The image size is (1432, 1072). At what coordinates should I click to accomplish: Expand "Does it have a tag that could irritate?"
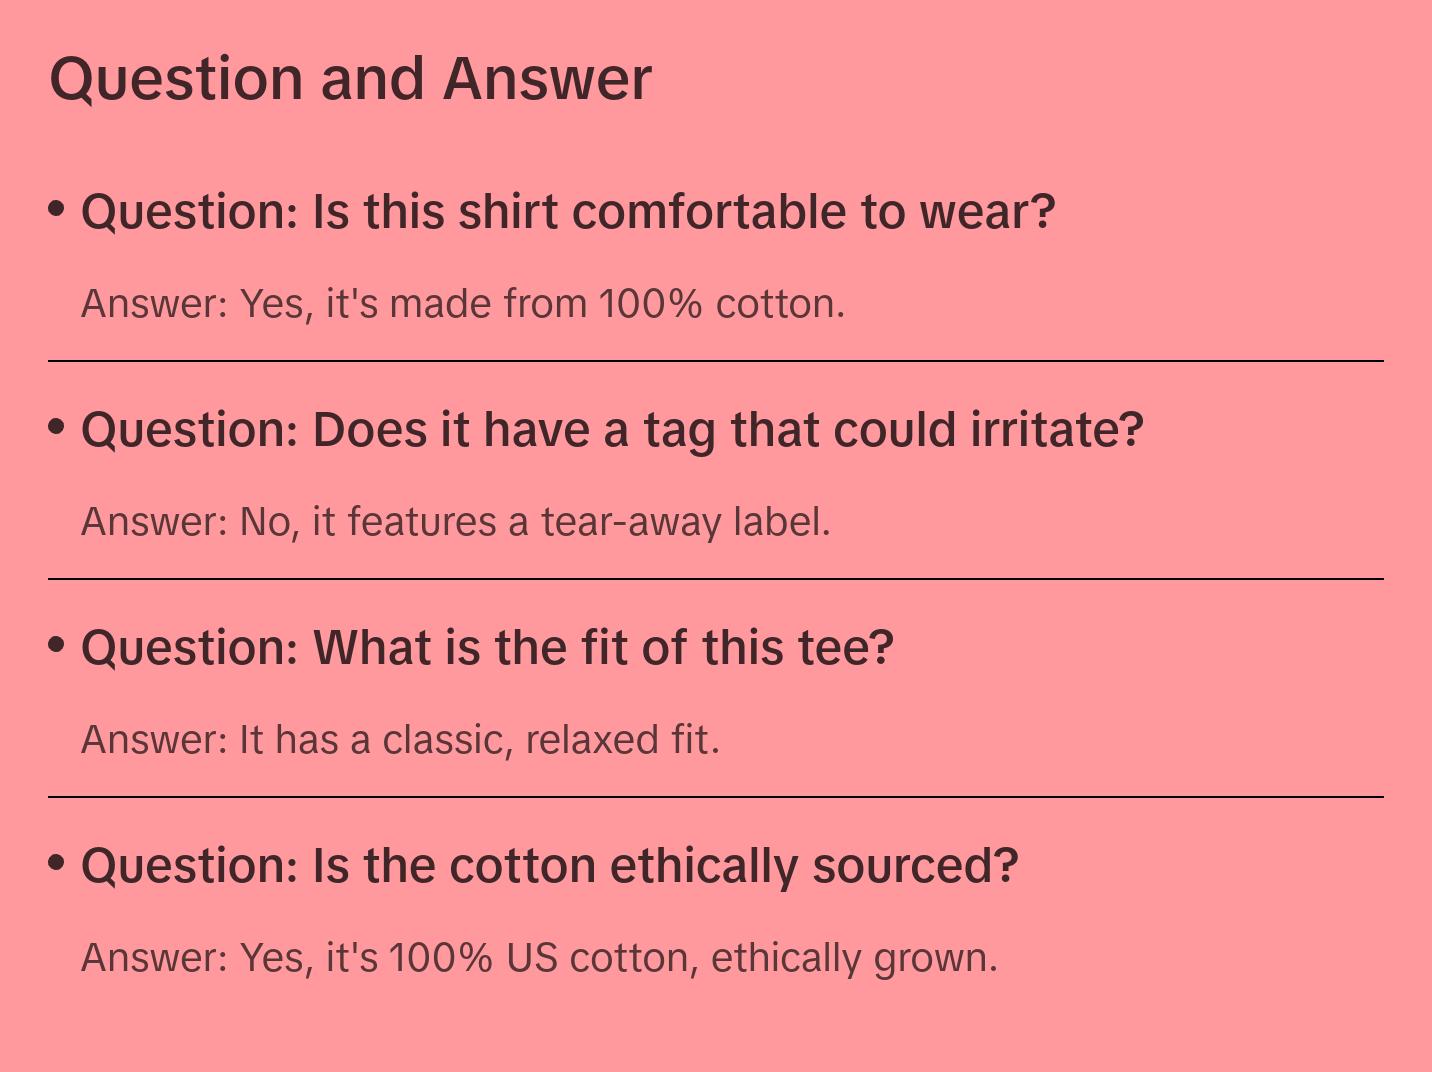tap(612, 430)
